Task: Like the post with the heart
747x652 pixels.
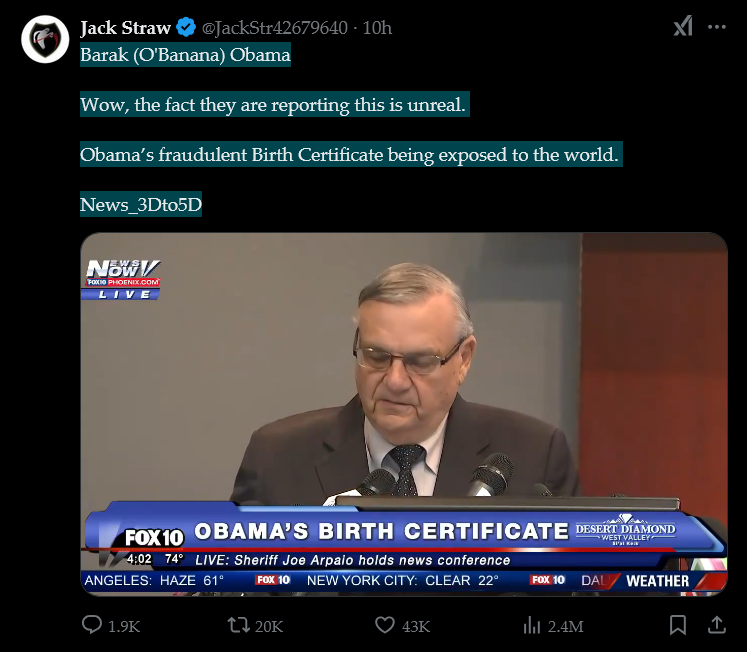Action: pyautogui.click(x=385, y=625)
